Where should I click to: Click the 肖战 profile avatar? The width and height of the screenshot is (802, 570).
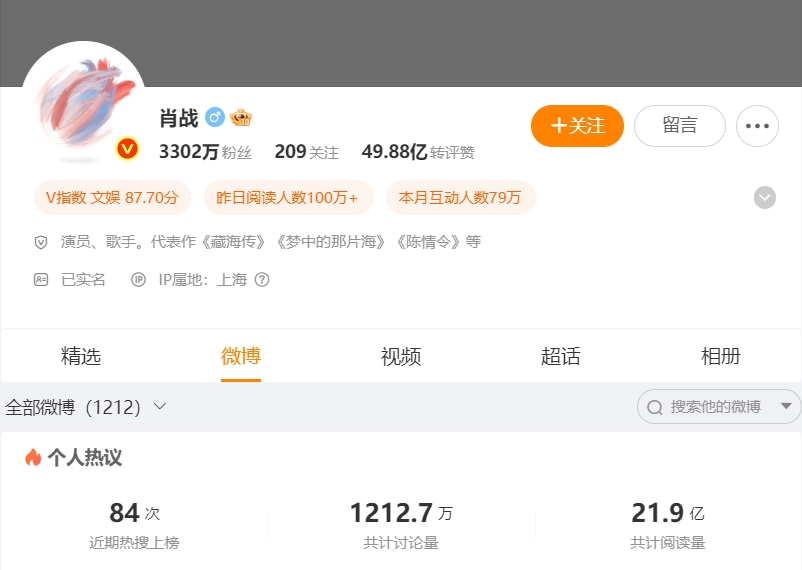tap(83, 103)
